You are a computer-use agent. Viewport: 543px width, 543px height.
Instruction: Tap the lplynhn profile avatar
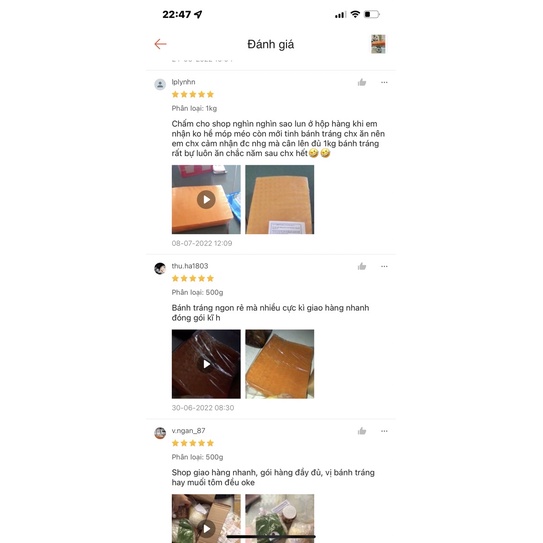pos(160,84)
